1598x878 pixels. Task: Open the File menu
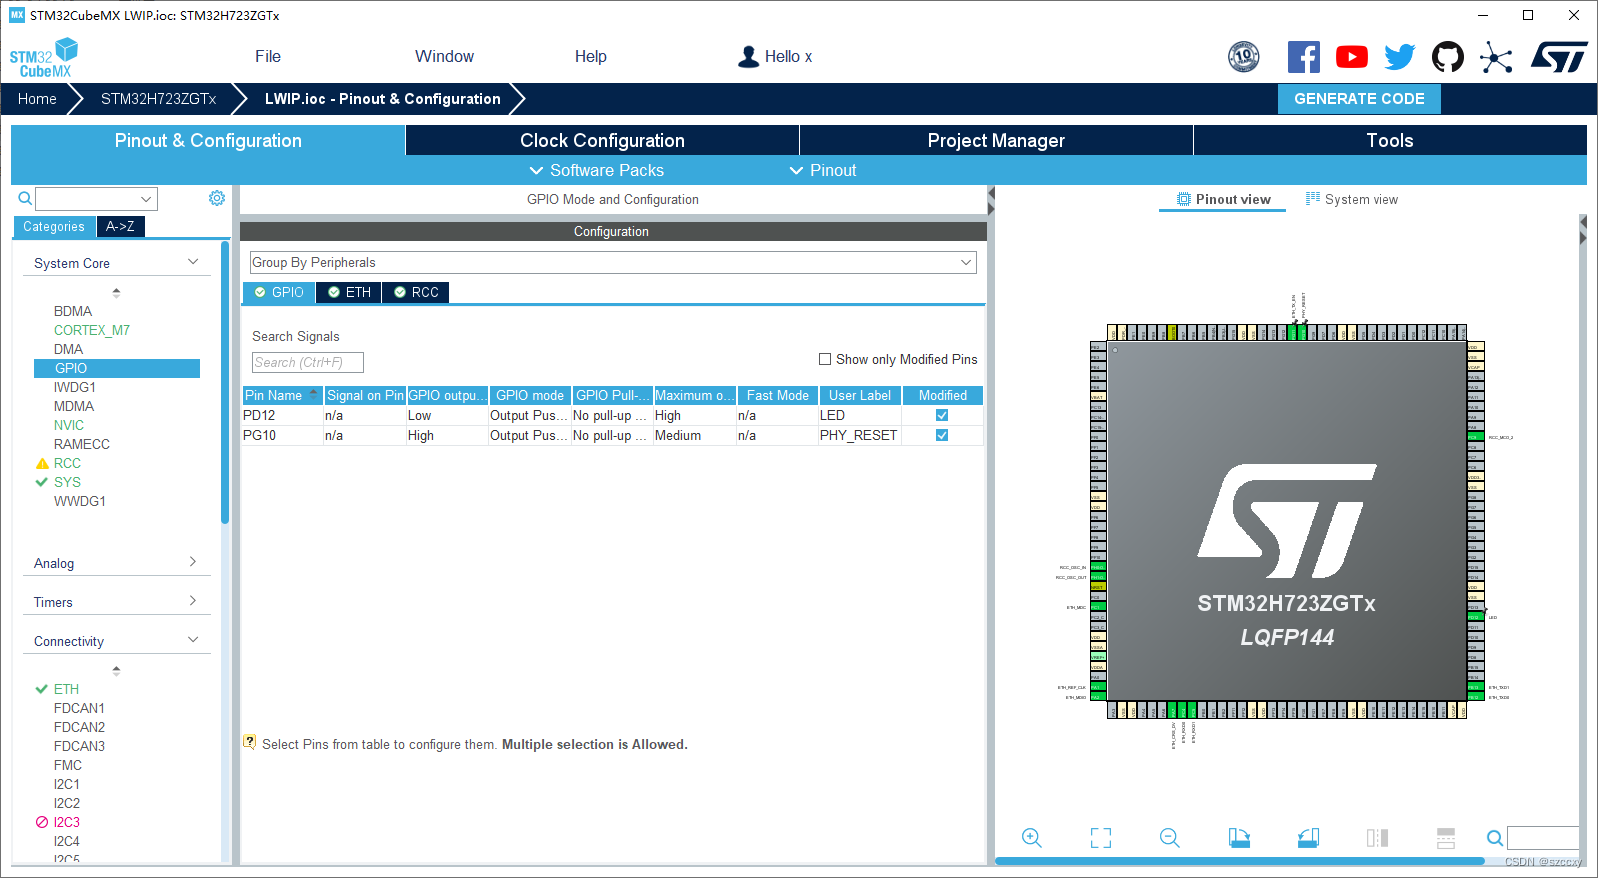pos(268,57)
